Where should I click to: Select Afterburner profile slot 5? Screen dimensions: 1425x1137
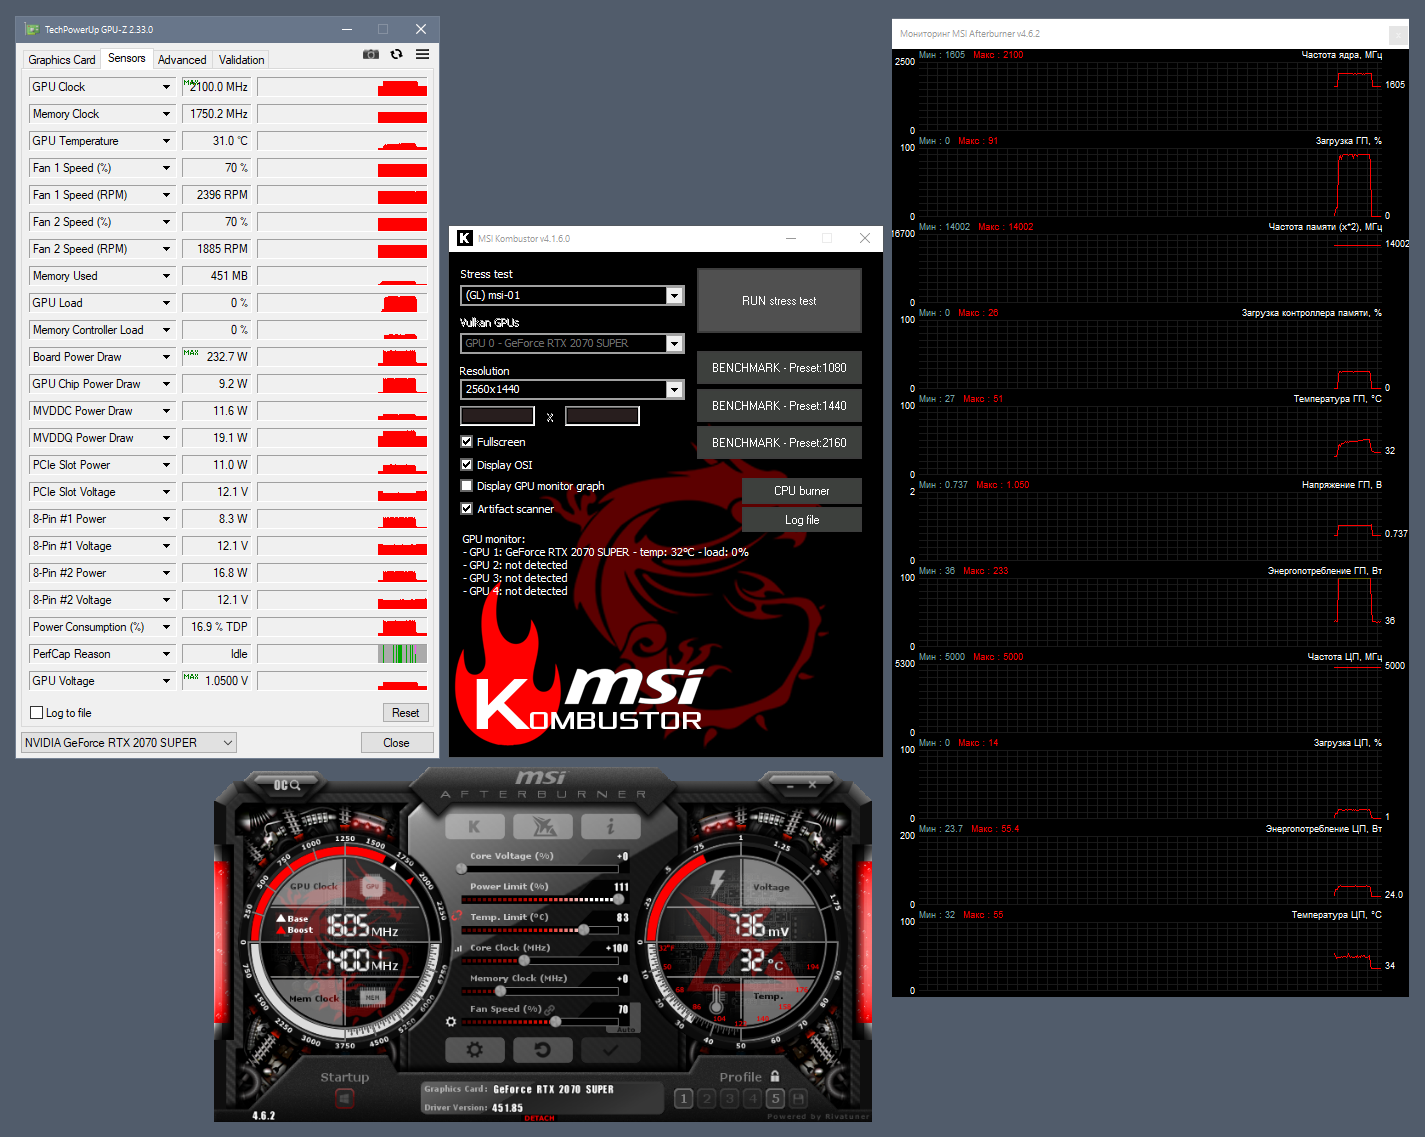click(775, 1099)
